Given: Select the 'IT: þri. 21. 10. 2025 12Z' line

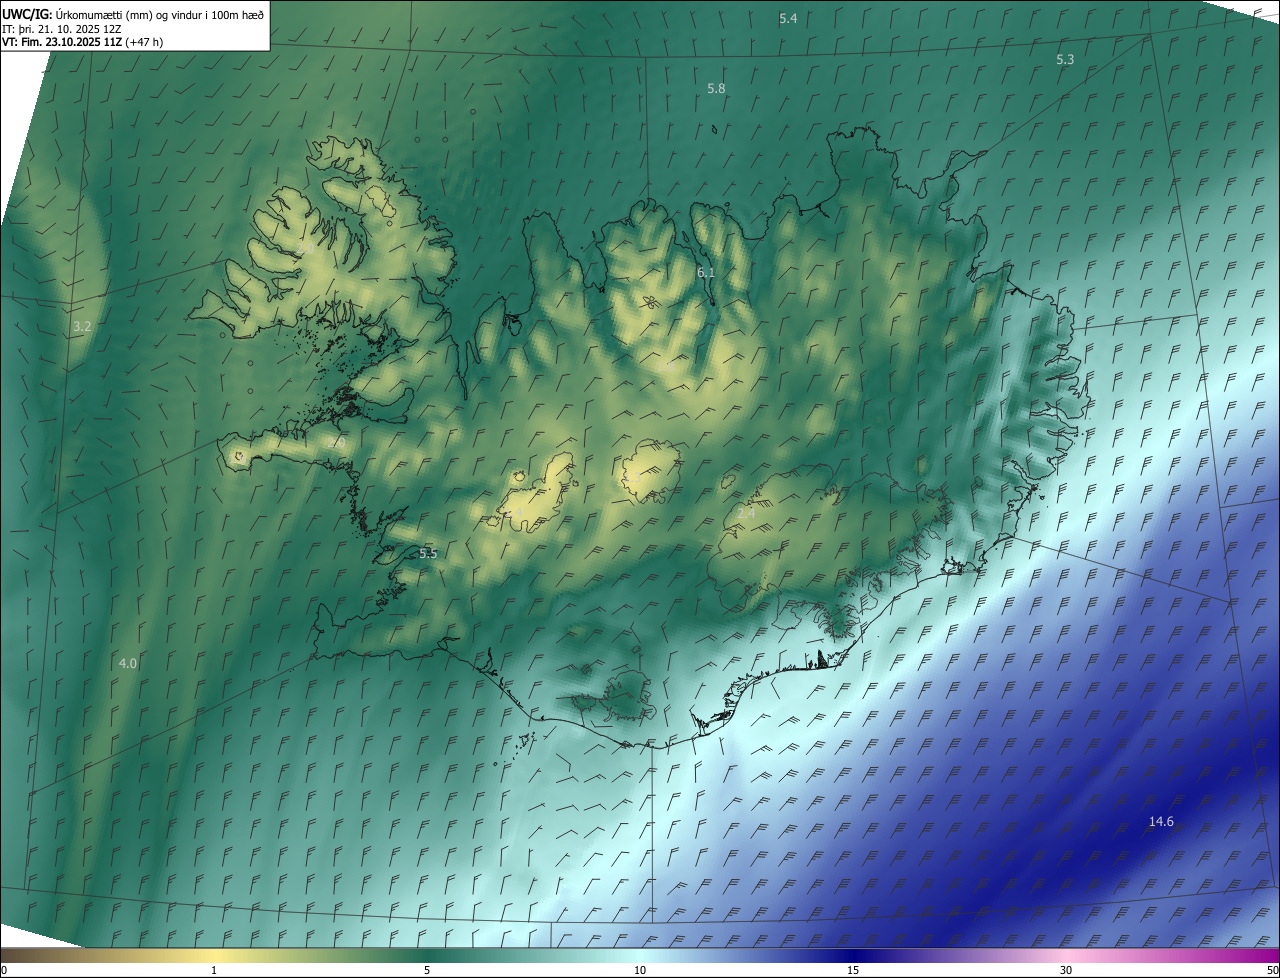Looking at the screenshot, I should tap(62, 28).
